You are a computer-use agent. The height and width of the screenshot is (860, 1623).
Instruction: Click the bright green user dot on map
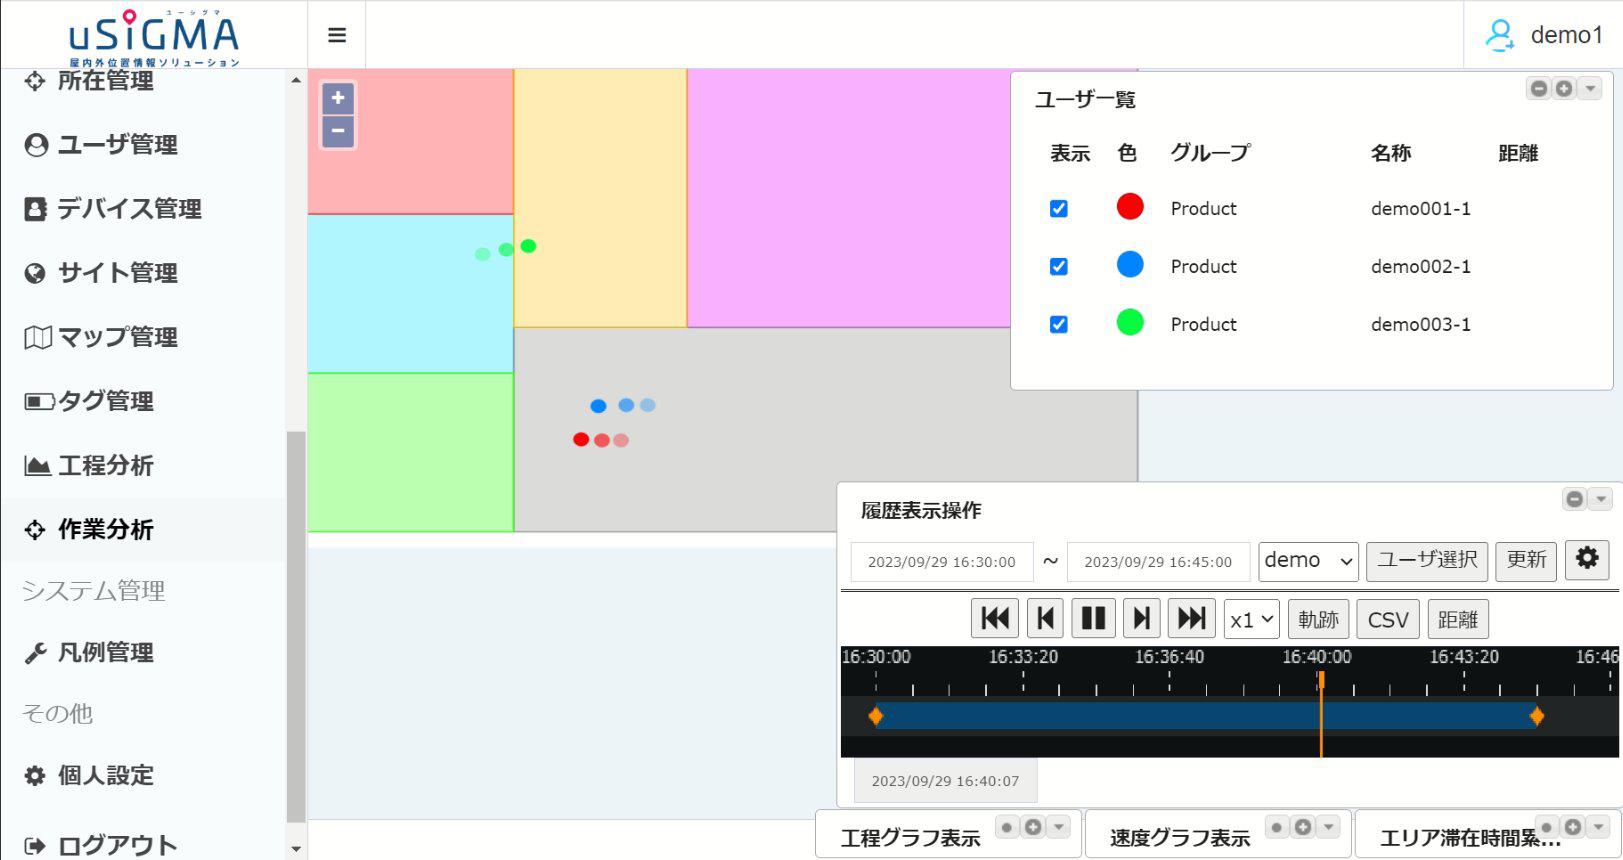click(x=528, y=246)
